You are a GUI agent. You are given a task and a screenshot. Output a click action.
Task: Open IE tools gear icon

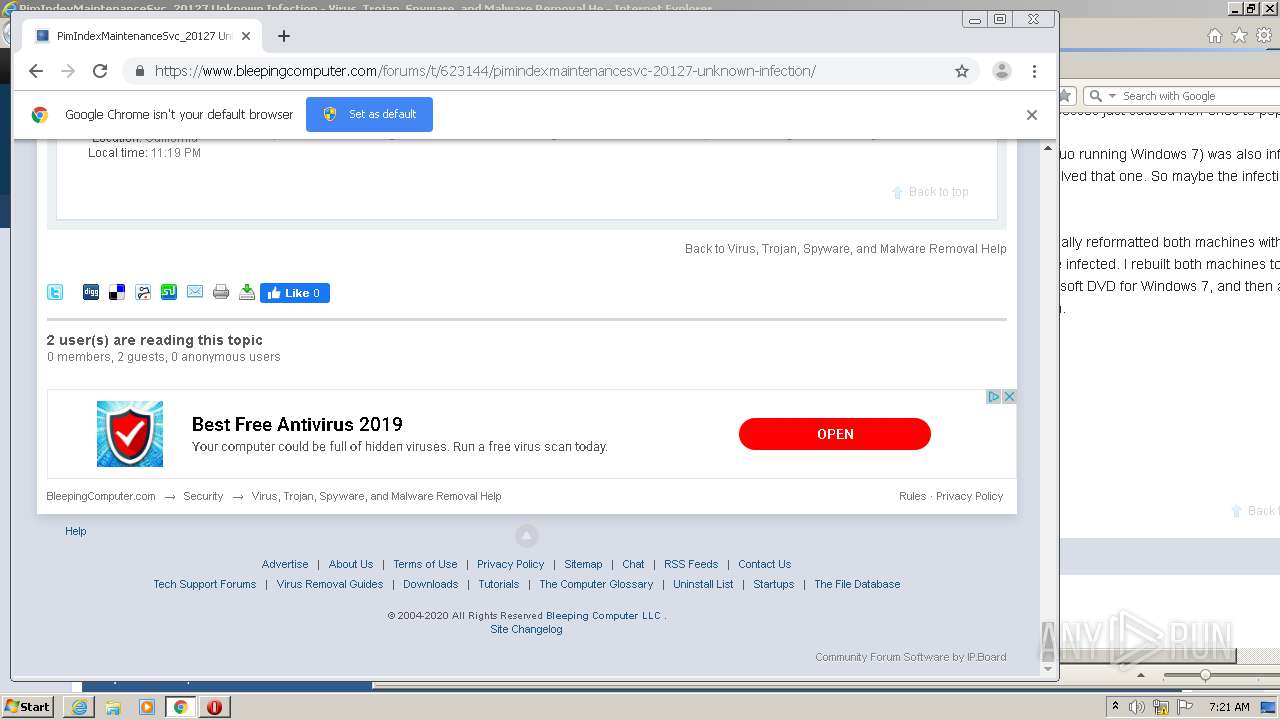(1264, 35)
